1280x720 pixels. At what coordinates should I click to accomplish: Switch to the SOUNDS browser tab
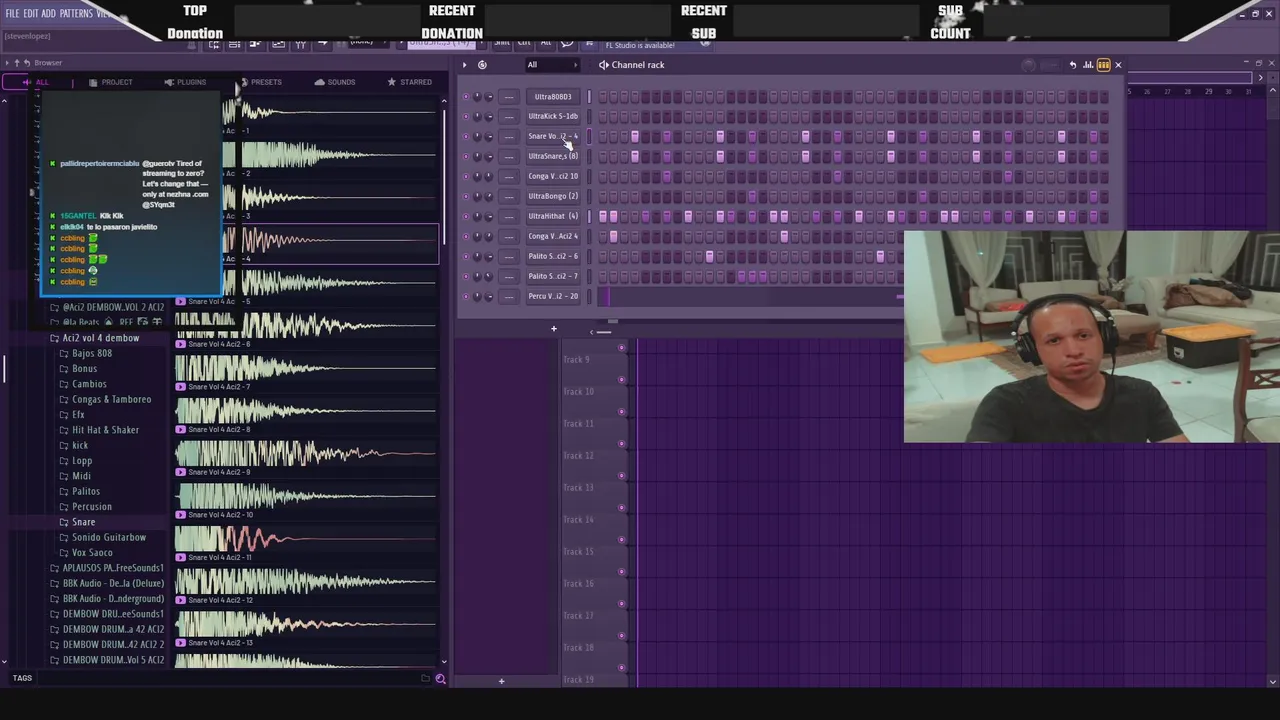coord(335,82)
